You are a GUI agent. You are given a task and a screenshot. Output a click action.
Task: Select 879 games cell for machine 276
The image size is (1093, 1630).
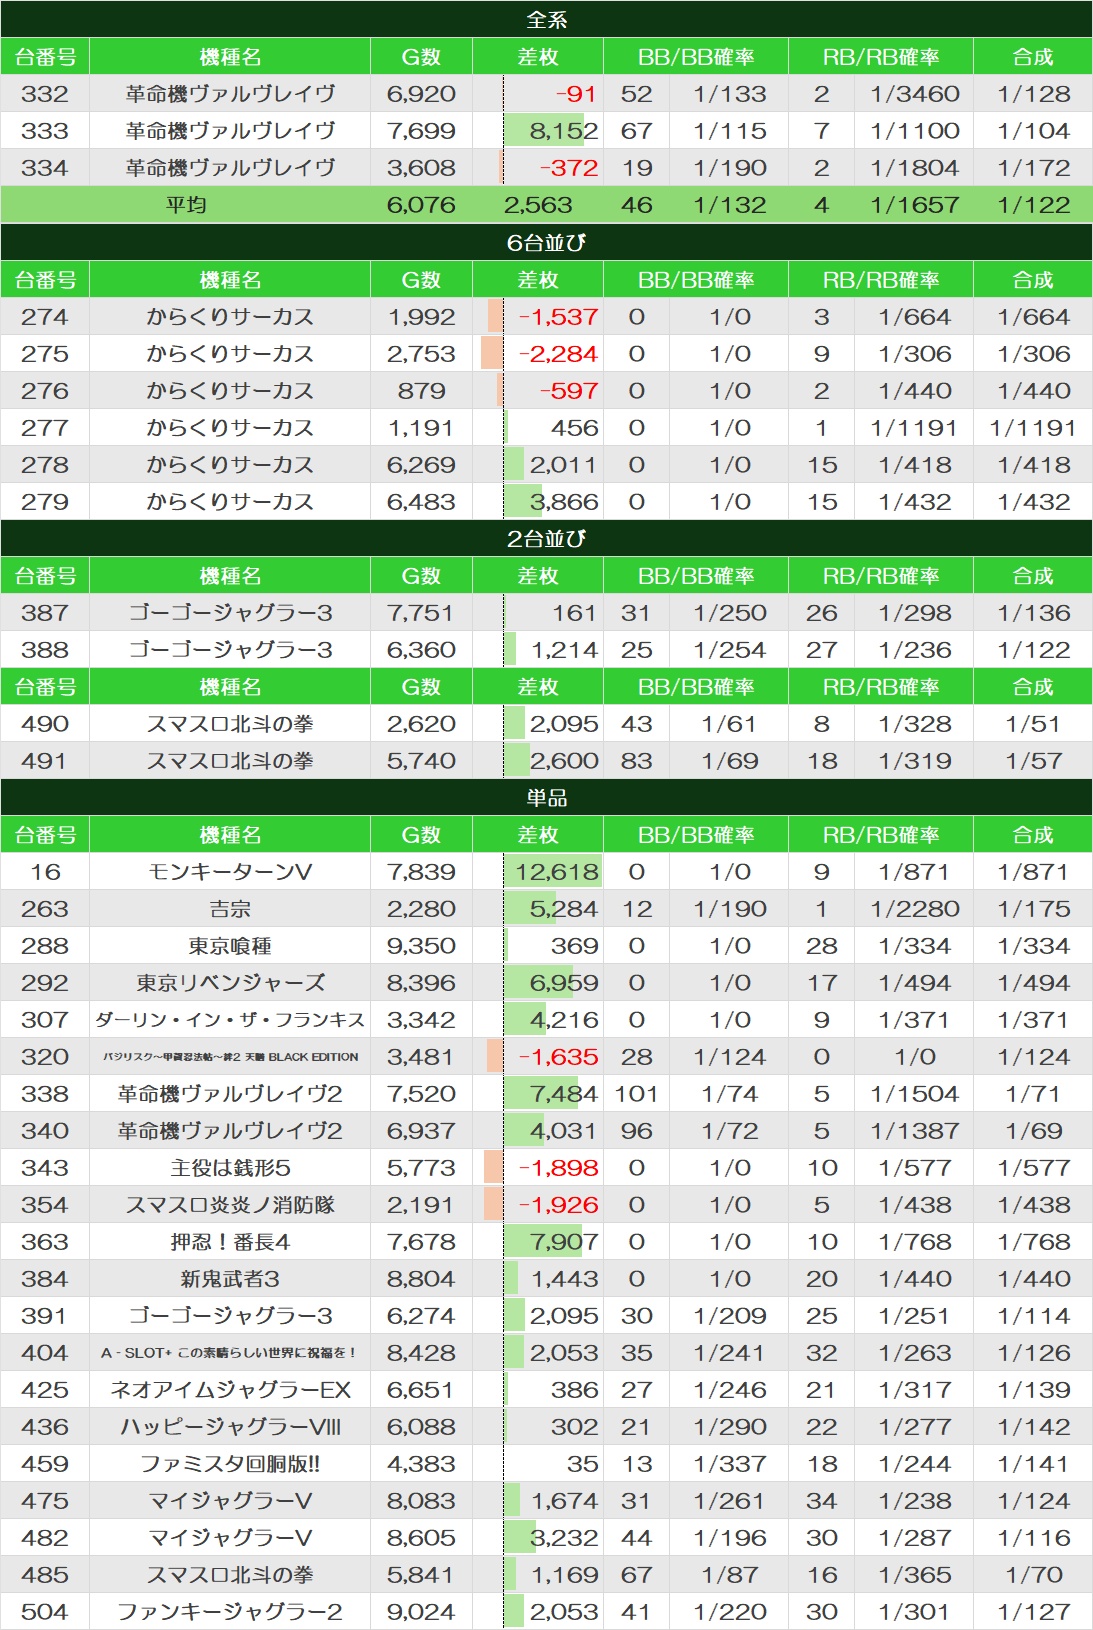tap(421, 391)
